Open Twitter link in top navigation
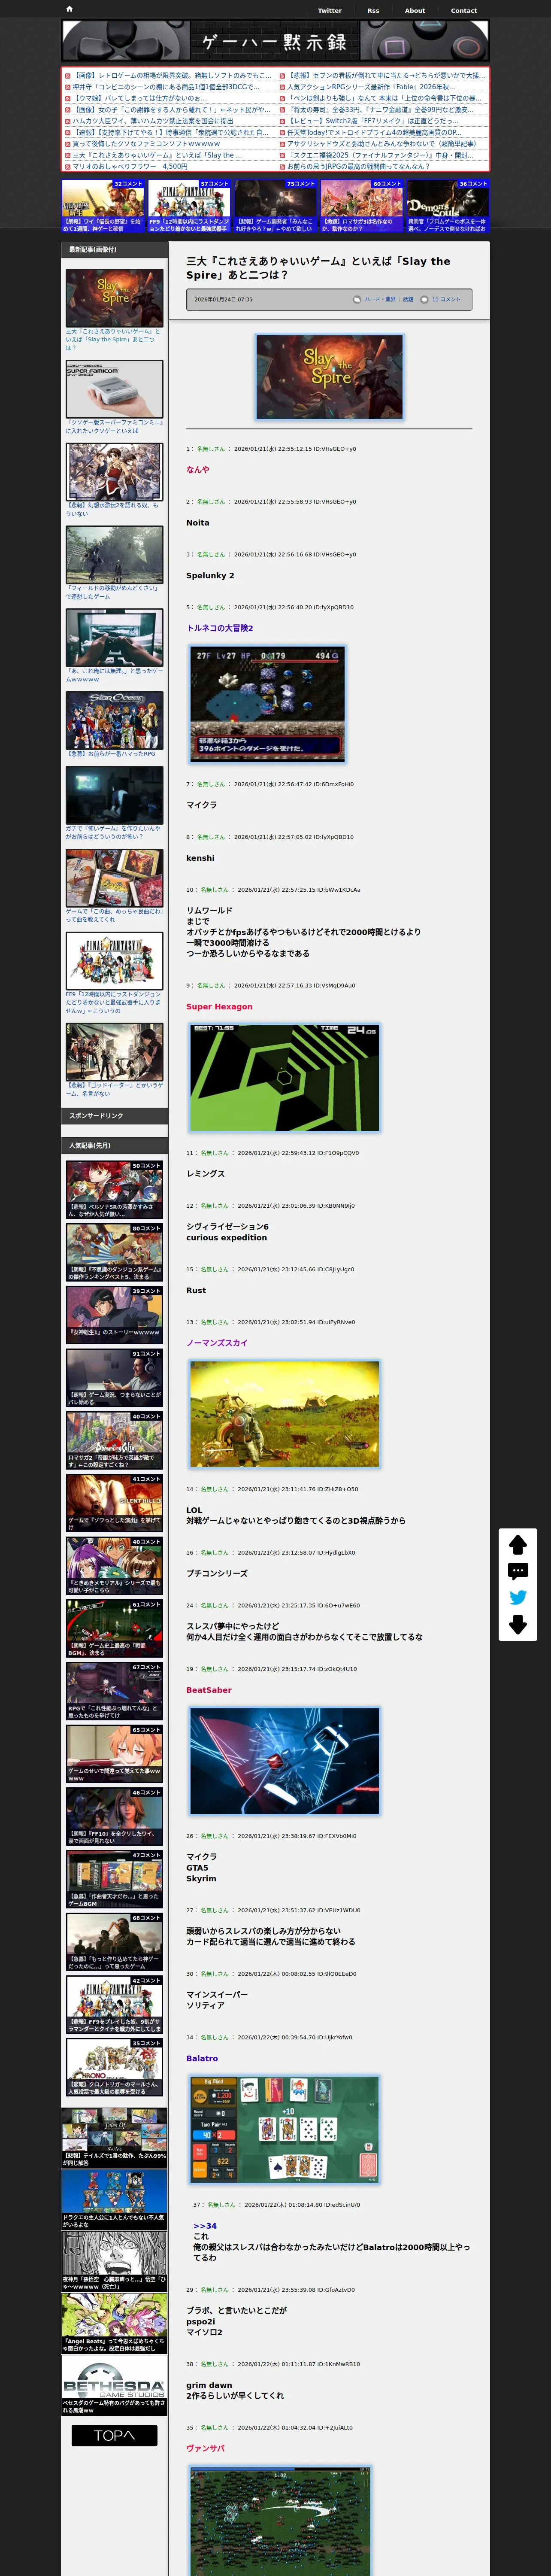The width and height of the screenshot is (551, 2576). [329, 11]
